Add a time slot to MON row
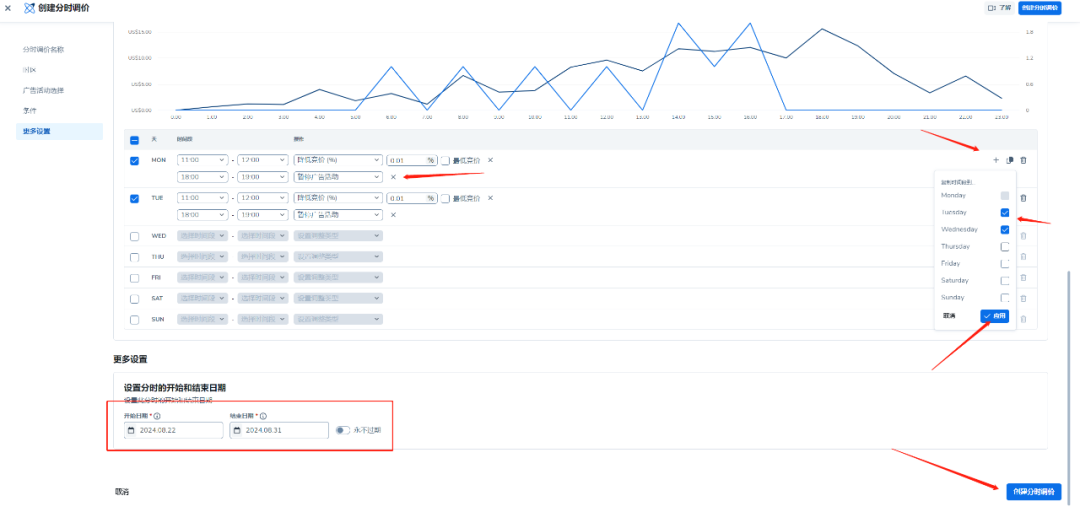Image resolution: width=1080 pixels, height=512 pixels. [x=995, y=160]
